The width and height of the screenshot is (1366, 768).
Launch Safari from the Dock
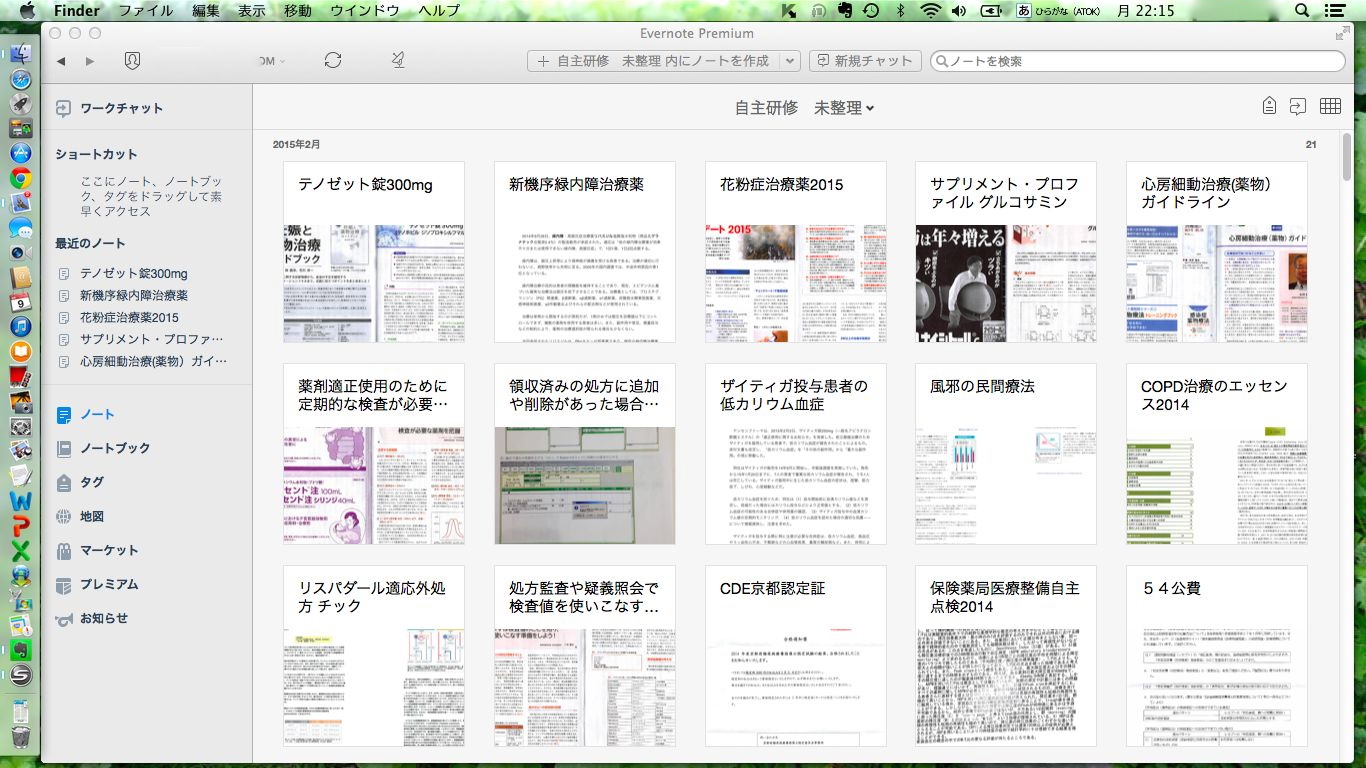click(20, 79)
